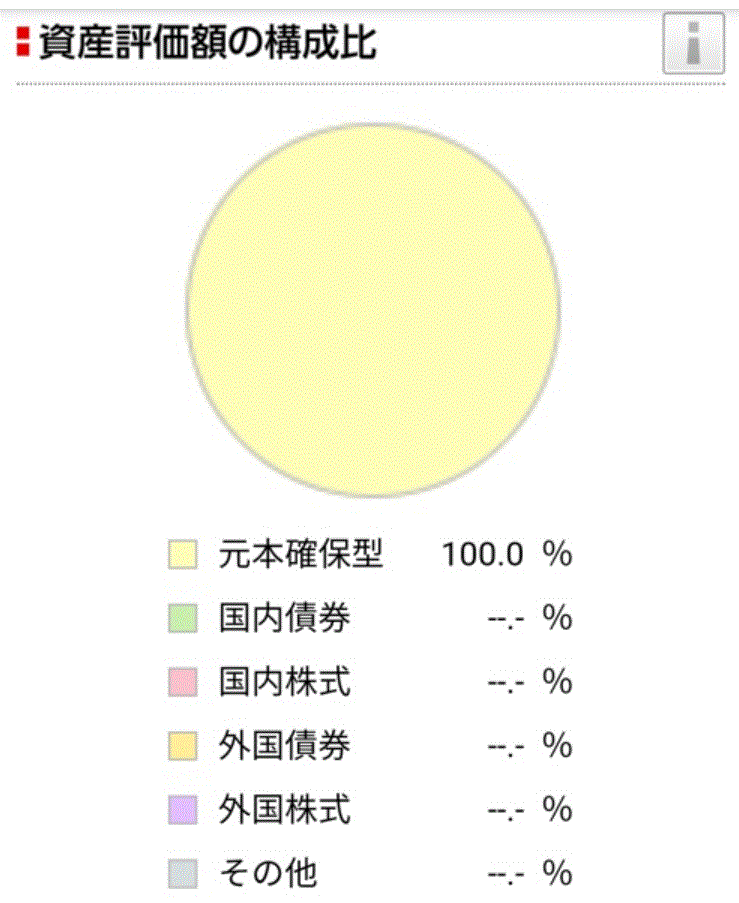Image resolution: width=739 pixels, height=903 pixels.
Task: Click the 外国株式 legend label
Action: (285, 810)
